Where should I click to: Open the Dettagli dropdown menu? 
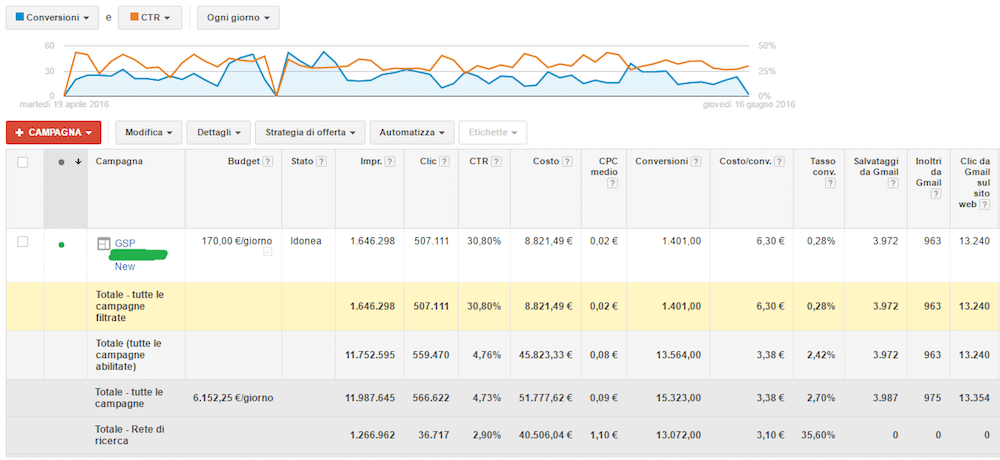click(218, 133)
